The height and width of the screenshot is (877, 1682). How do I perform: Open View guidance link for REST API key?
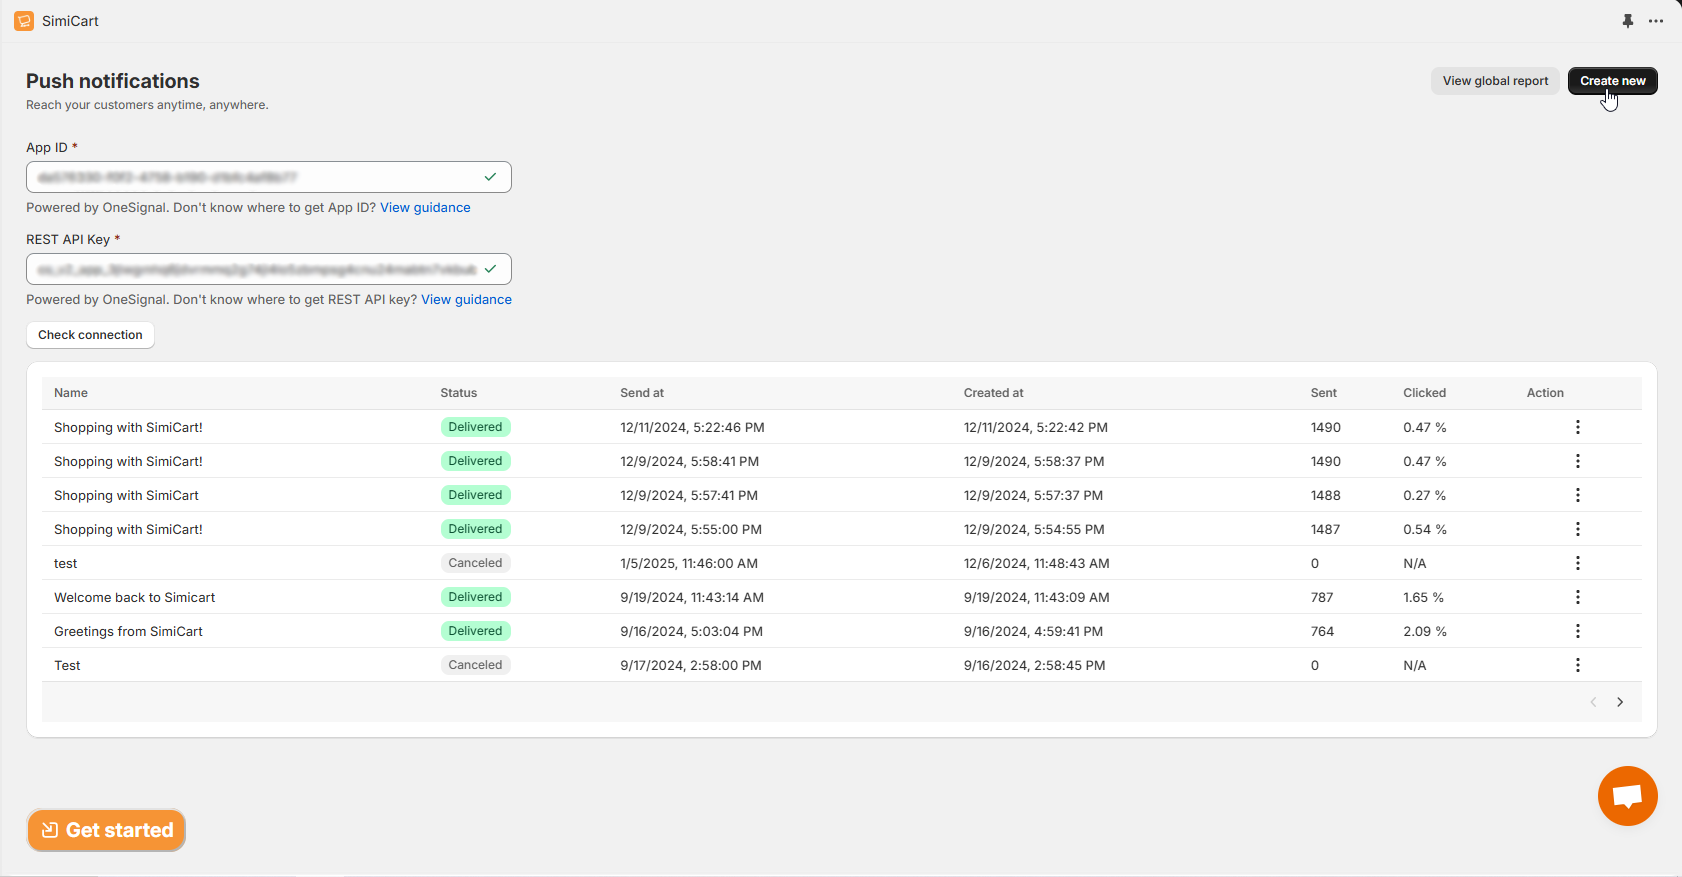466,300
